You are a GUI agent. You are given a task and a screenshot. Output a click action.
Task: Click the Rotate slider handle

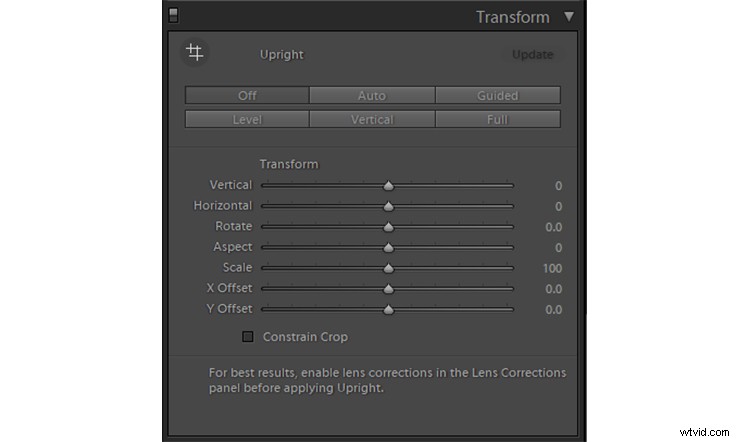click(x=388, y=227)
